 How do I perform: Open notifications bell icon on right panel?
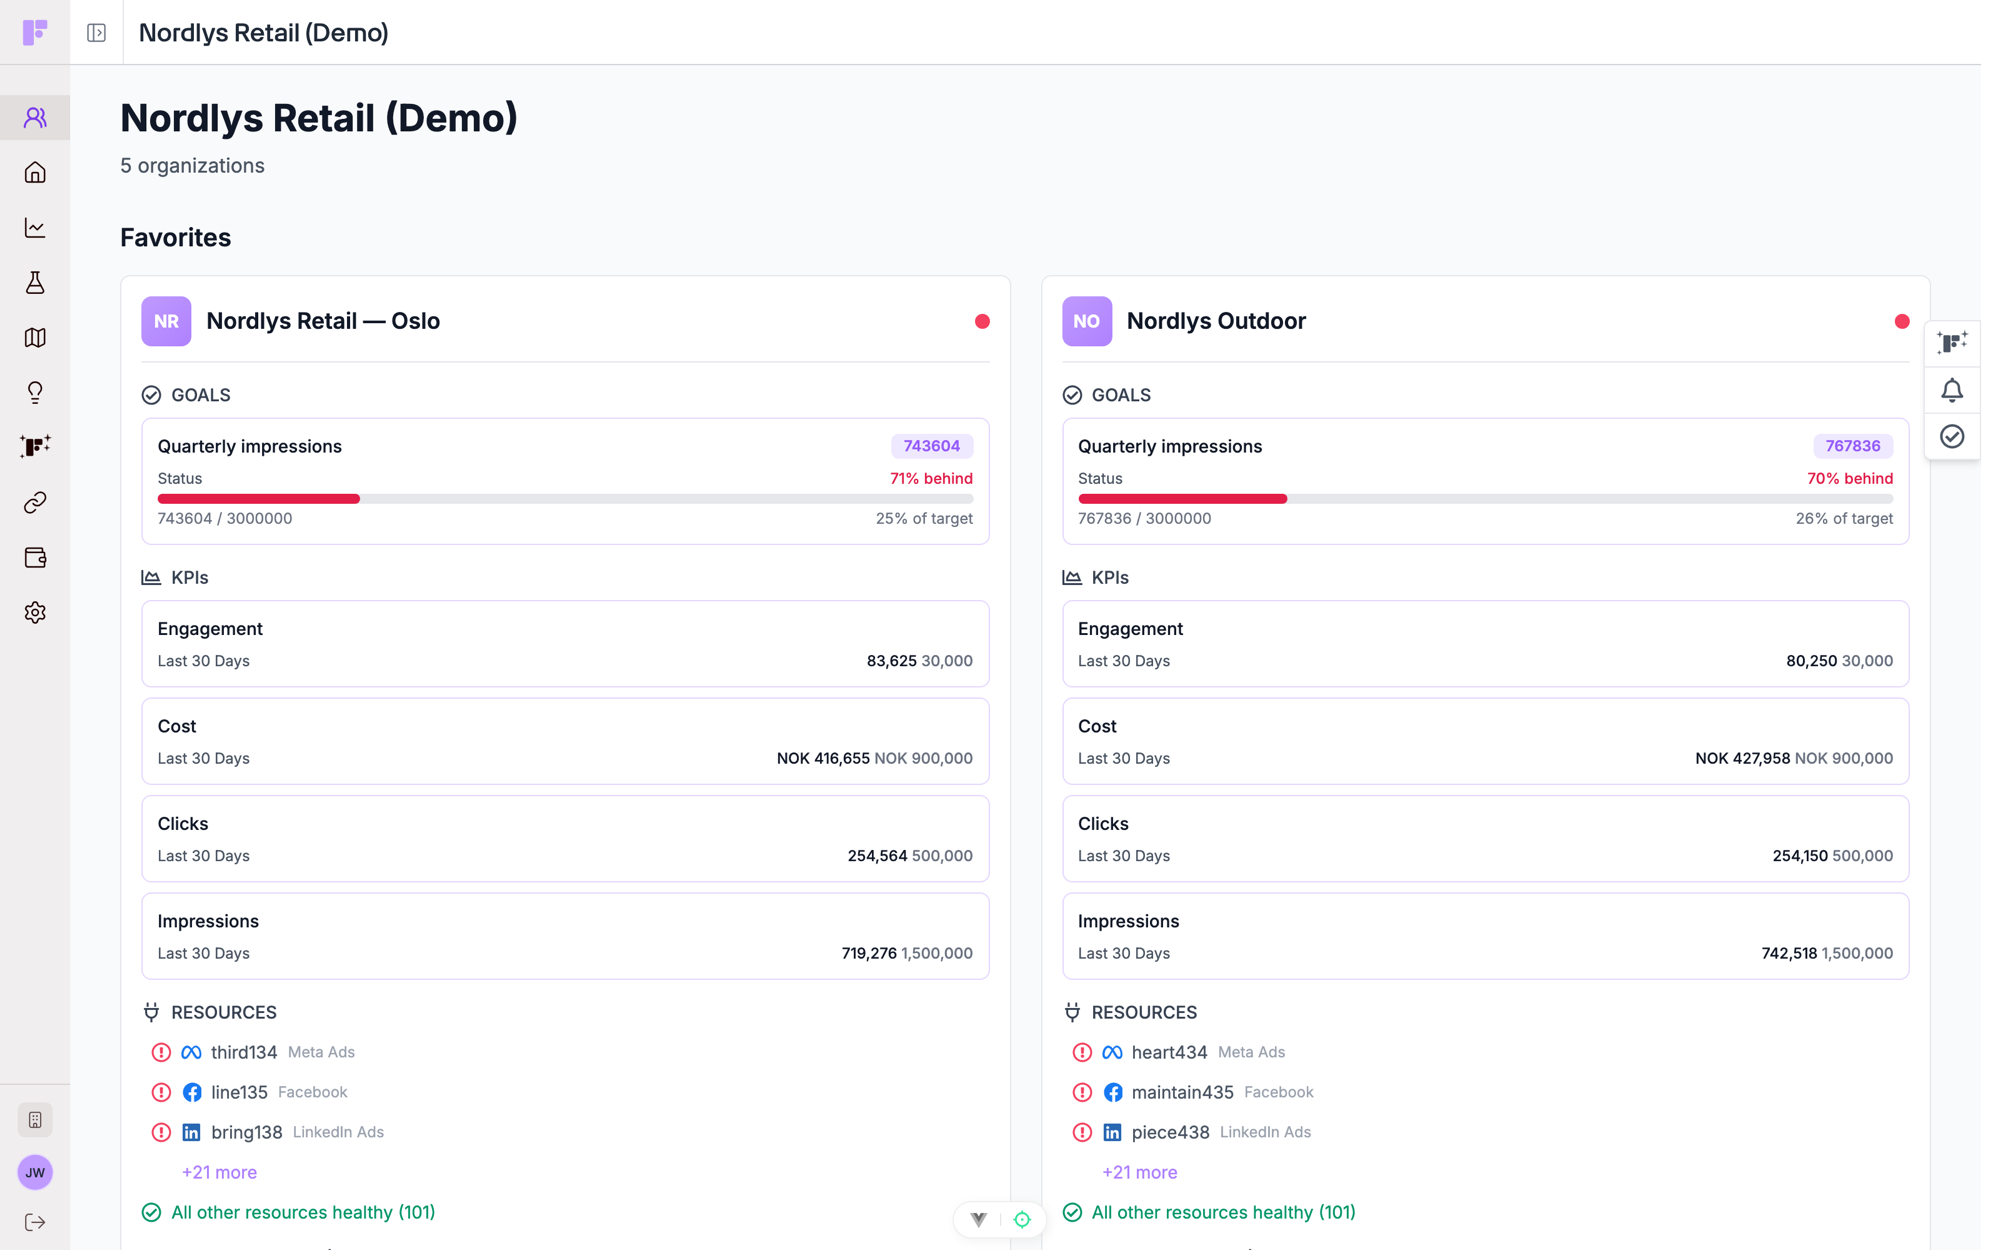click(1952, 390)
